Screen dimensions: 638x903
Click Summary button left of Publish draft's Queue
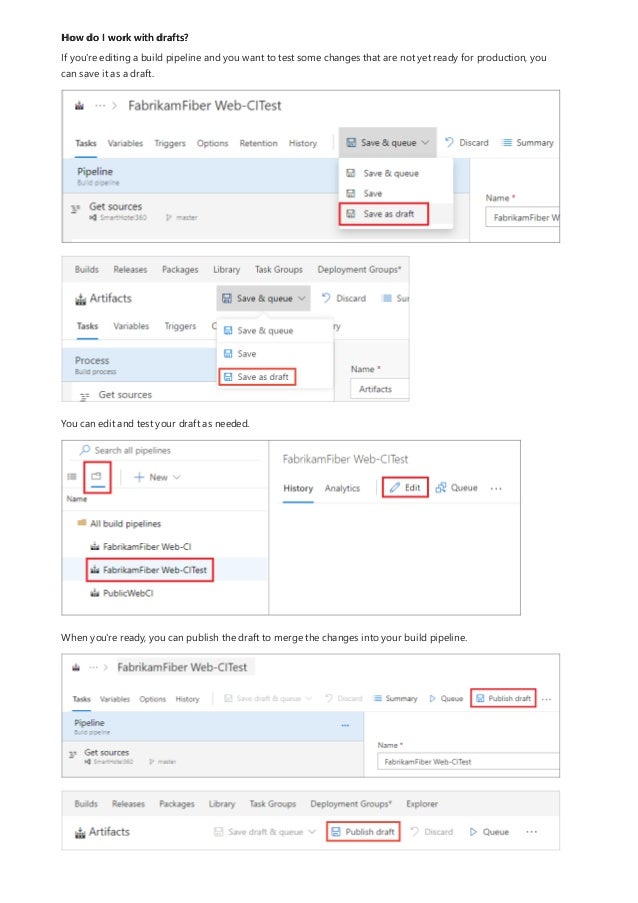[396, 699]
